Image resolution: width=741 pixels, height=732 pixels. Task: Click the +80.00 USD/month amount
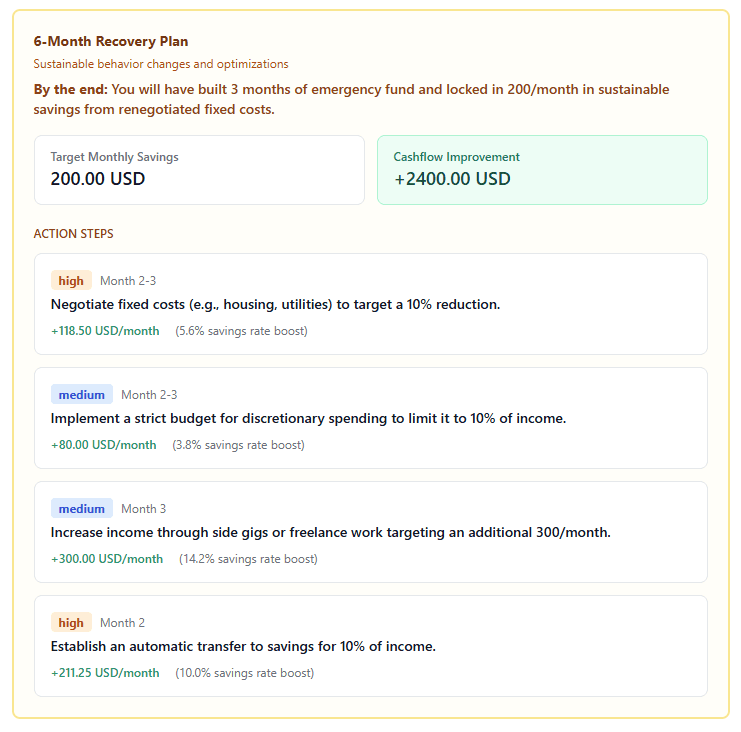click(x=104, y=445)
